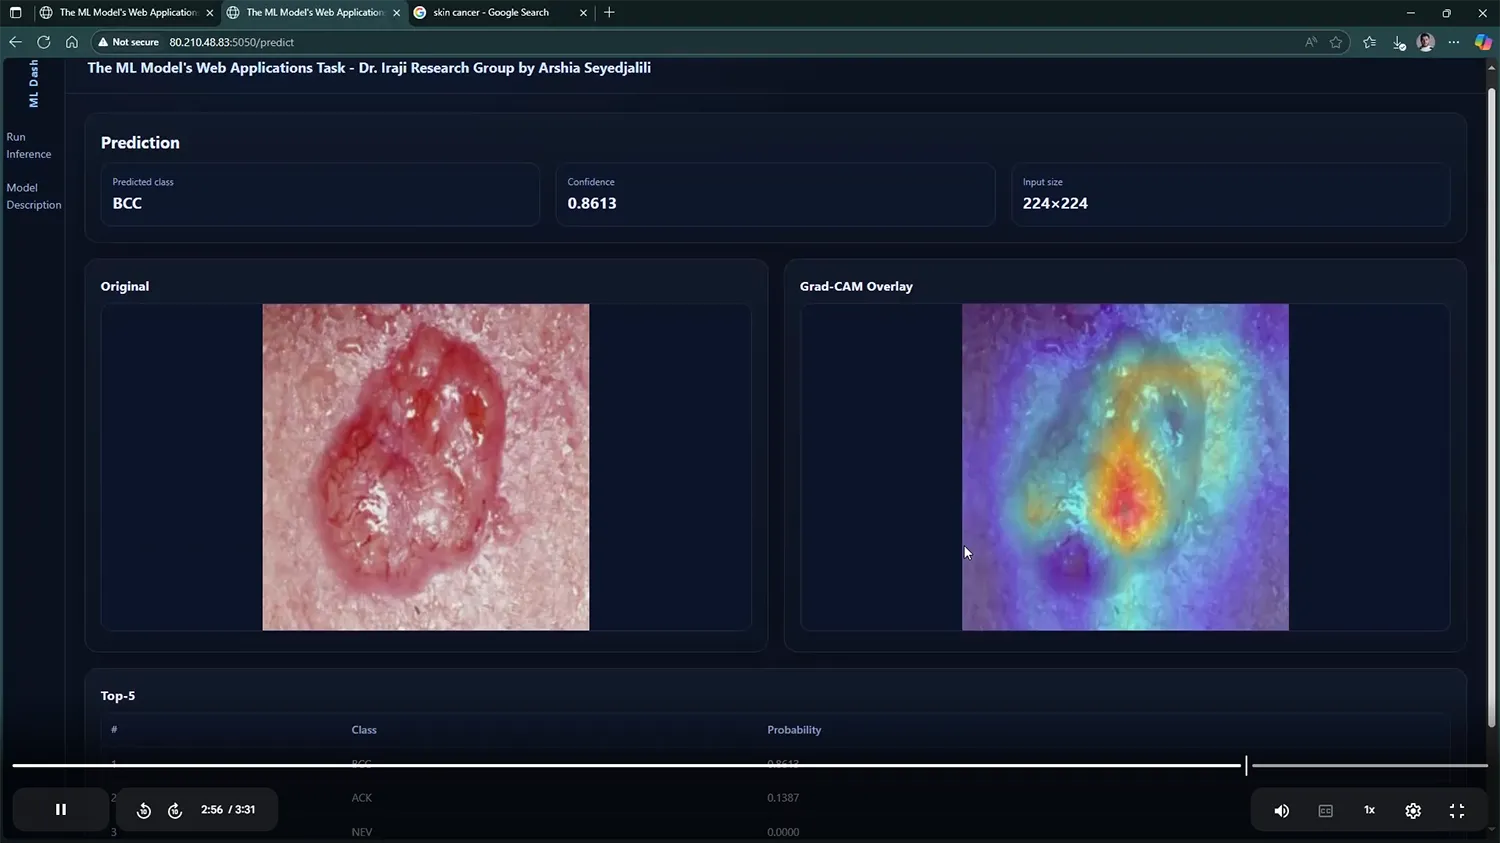
Task: Open the browser home page
Action: pyautogui.click(x=72, y=42)
